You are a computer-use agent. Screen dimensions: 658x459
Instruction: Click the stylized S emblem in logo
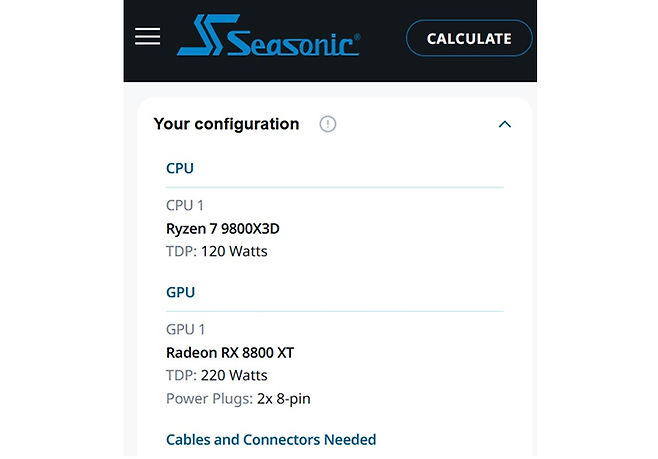pyautogui.click(x=201, y=38)
